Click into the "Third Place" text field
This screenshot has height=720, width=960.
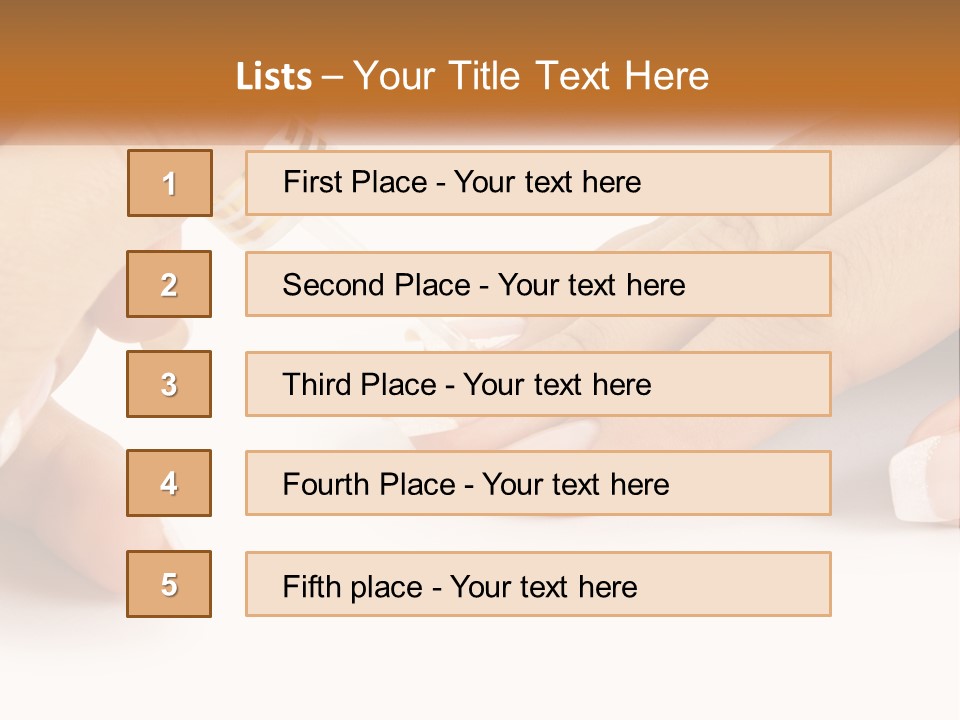538,384
